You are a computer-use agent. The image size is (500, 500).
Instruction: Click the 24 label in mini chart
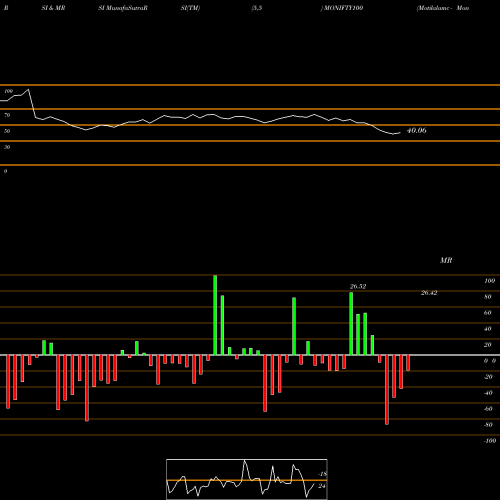322,486
